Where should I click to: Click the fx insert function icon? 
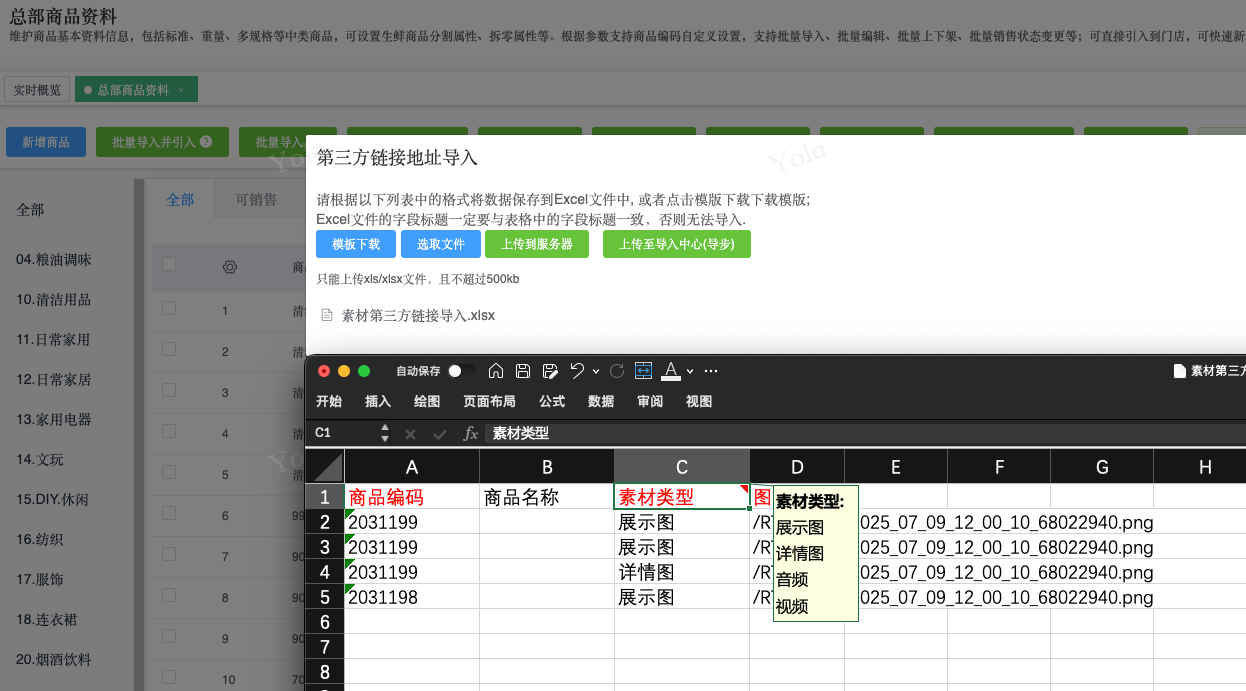[471, 434]
